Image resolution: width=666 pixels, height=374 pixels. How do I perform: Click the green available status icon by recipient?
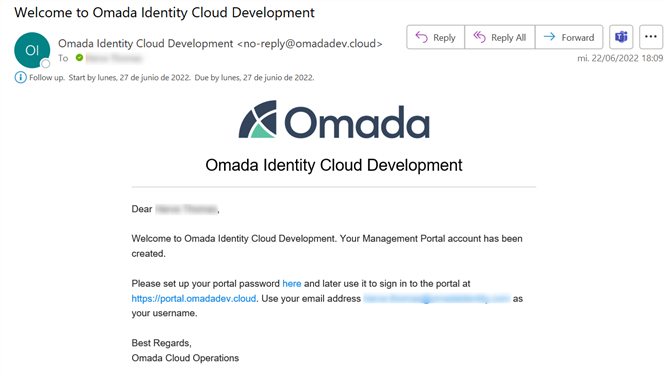pos(79,57)
